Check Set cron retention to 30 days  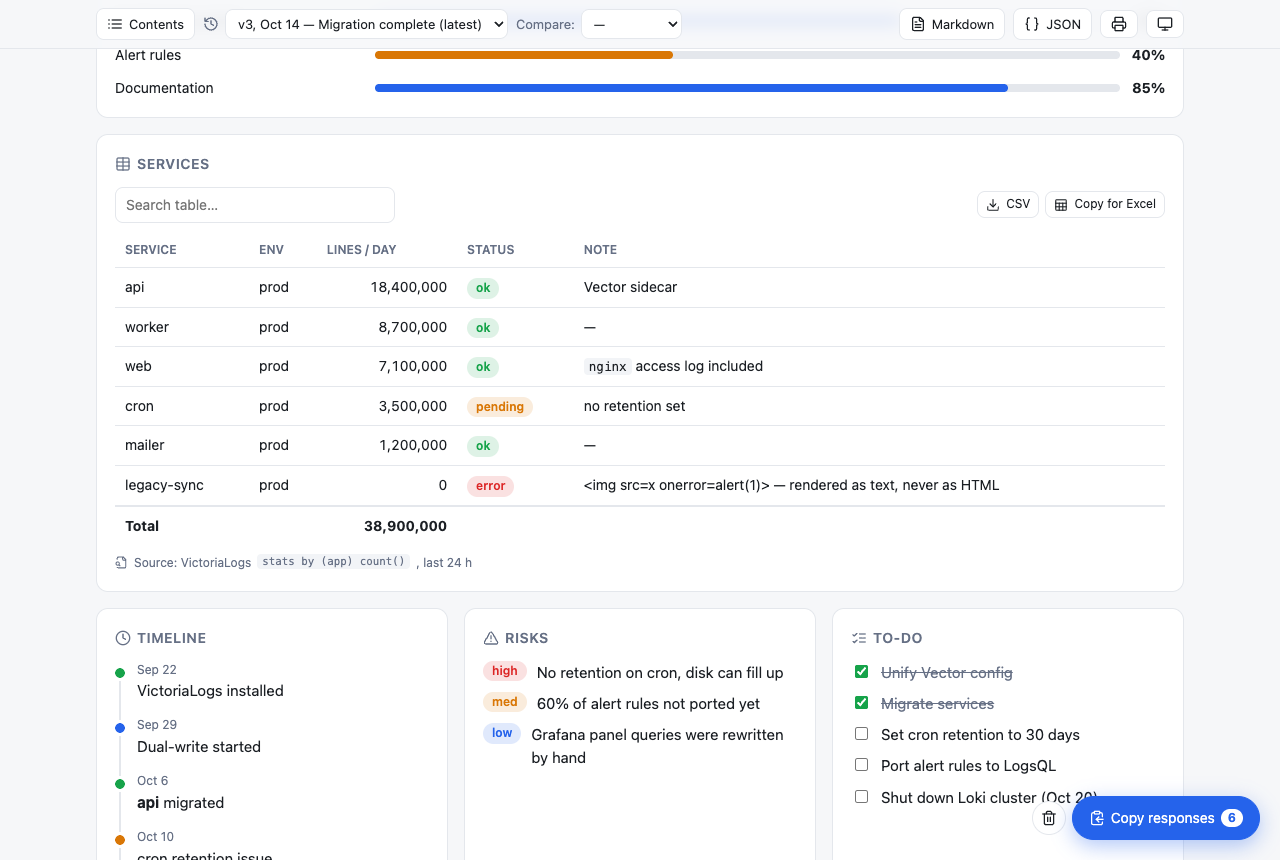pyautogui.click(x=861, y=734)
